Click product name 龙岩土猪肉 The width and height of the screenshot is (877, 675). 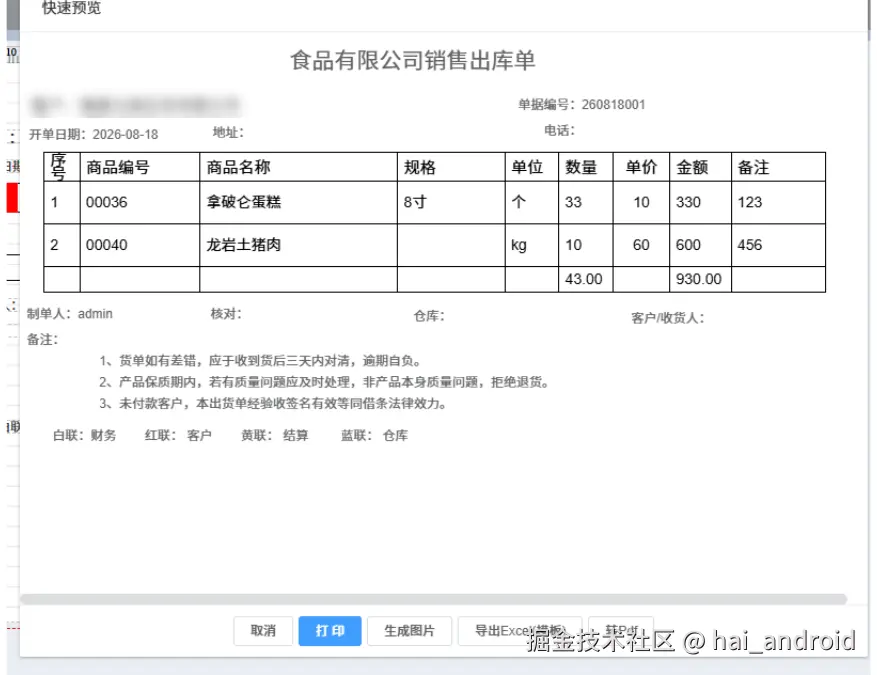coord(243,245)
